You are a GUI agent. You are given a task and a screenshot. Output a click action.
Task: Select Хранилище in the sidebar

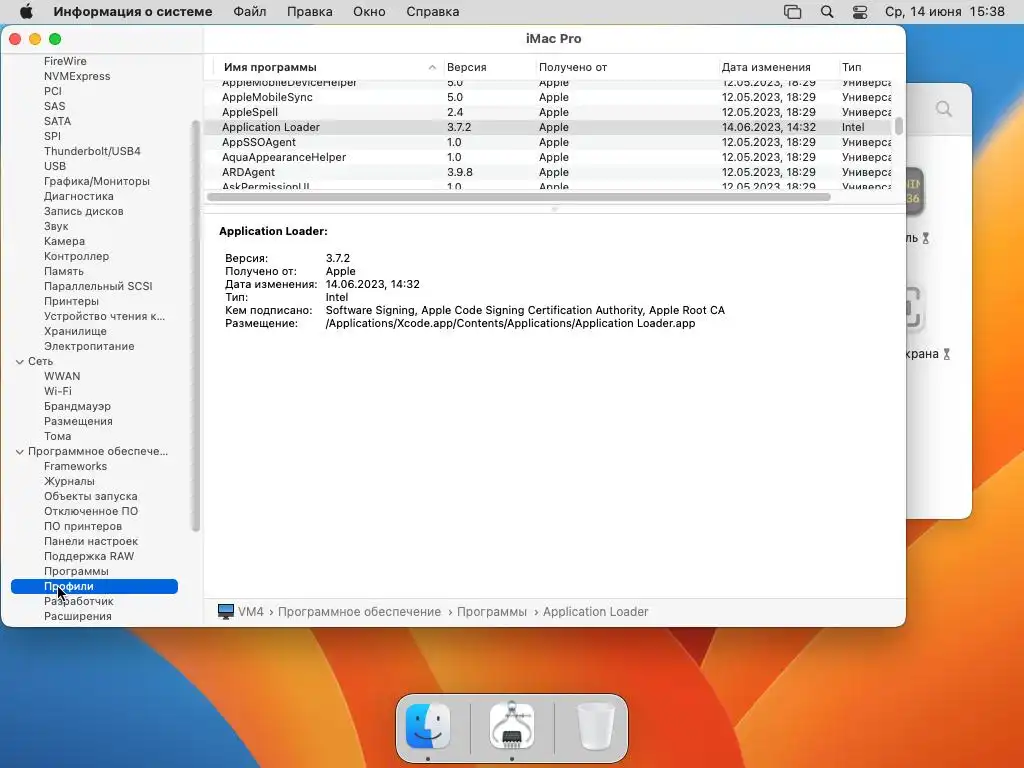[x=75, y=331]
